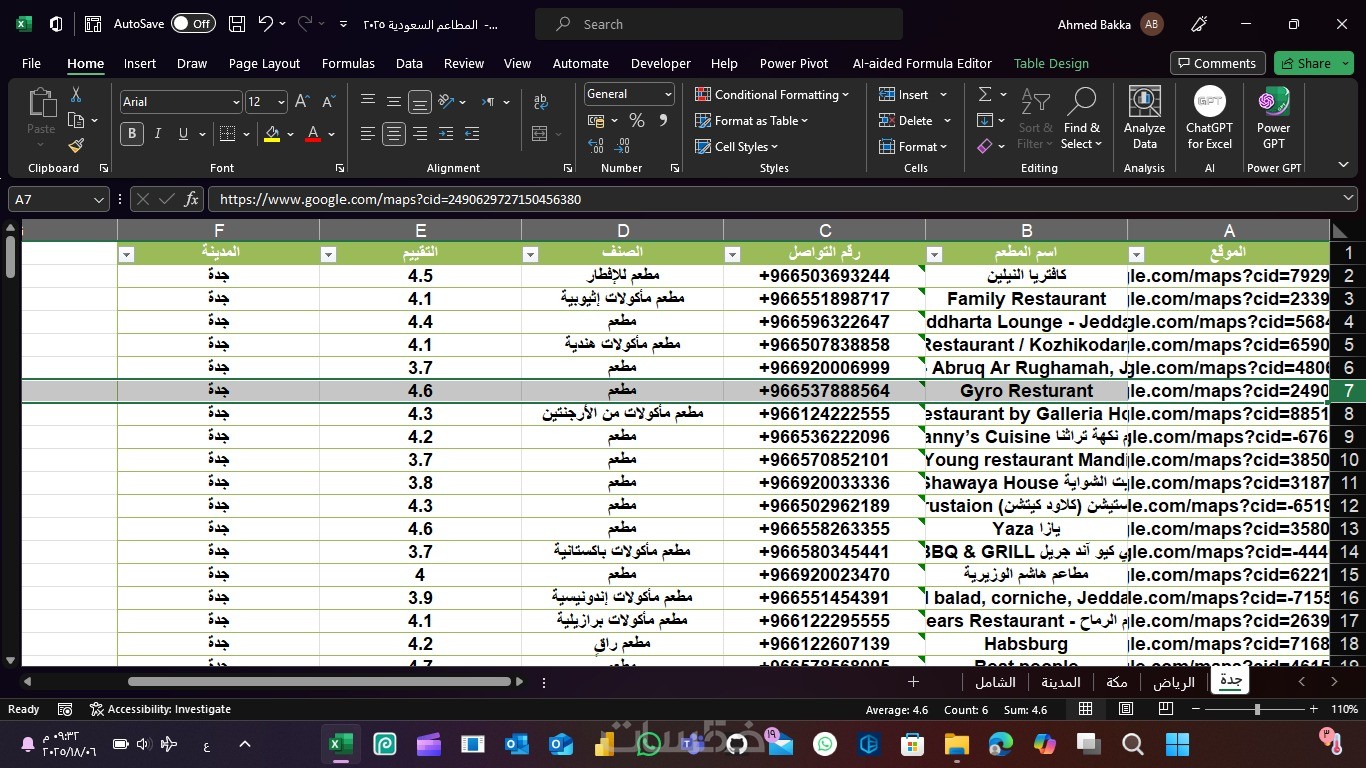Screen dimensions: 1366x768
Task: Open the Formulas ribbon tab
Action: click(x=348, y=63)
